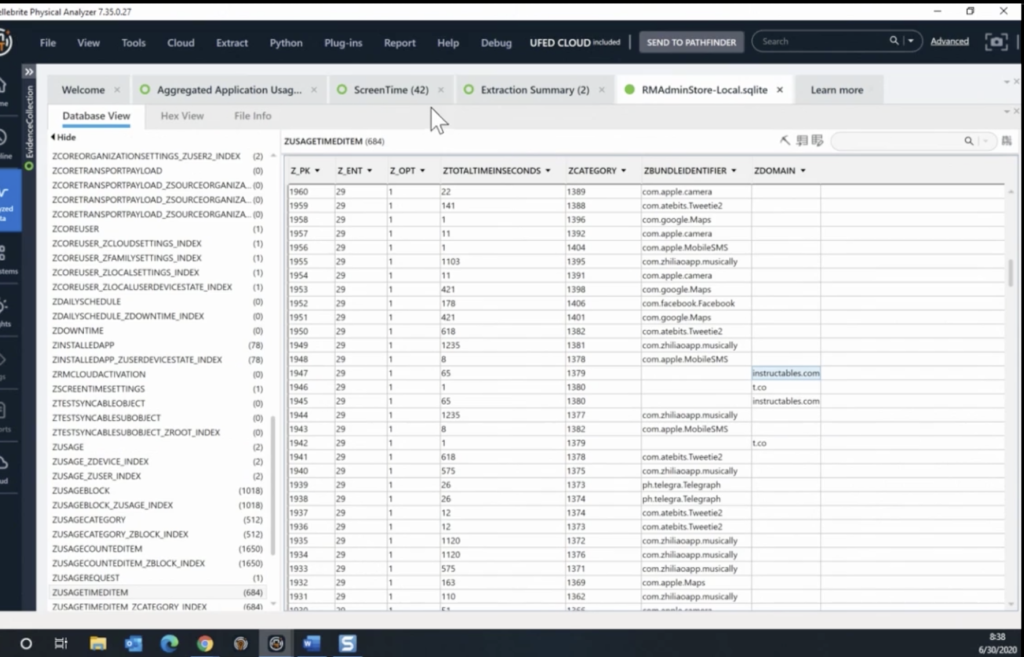Open the Plug-ins menu

coord(343,42)
